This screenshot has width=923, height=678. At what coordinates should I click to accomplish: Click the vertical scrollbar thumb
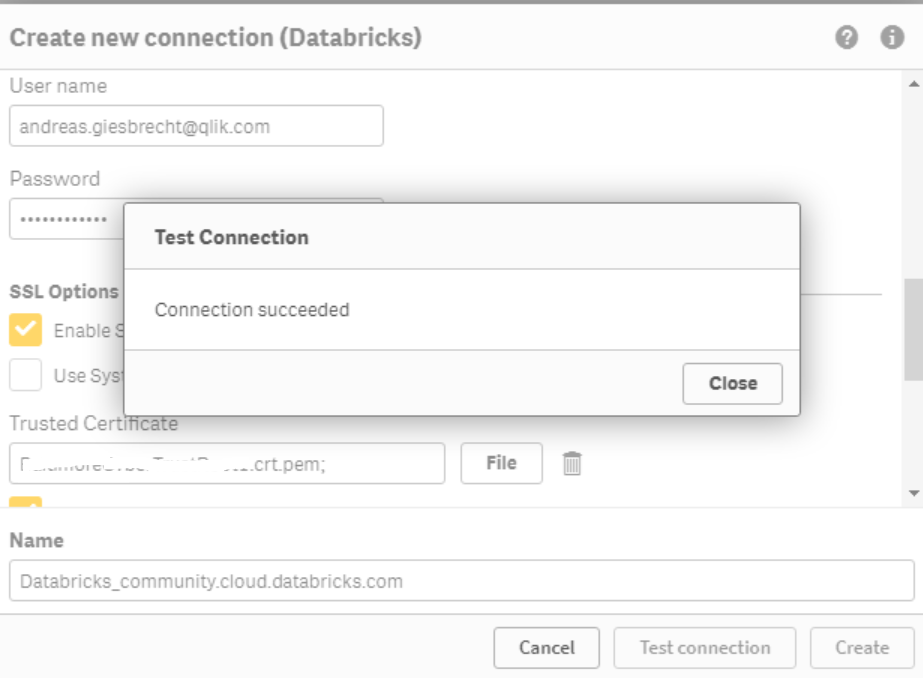913,330
